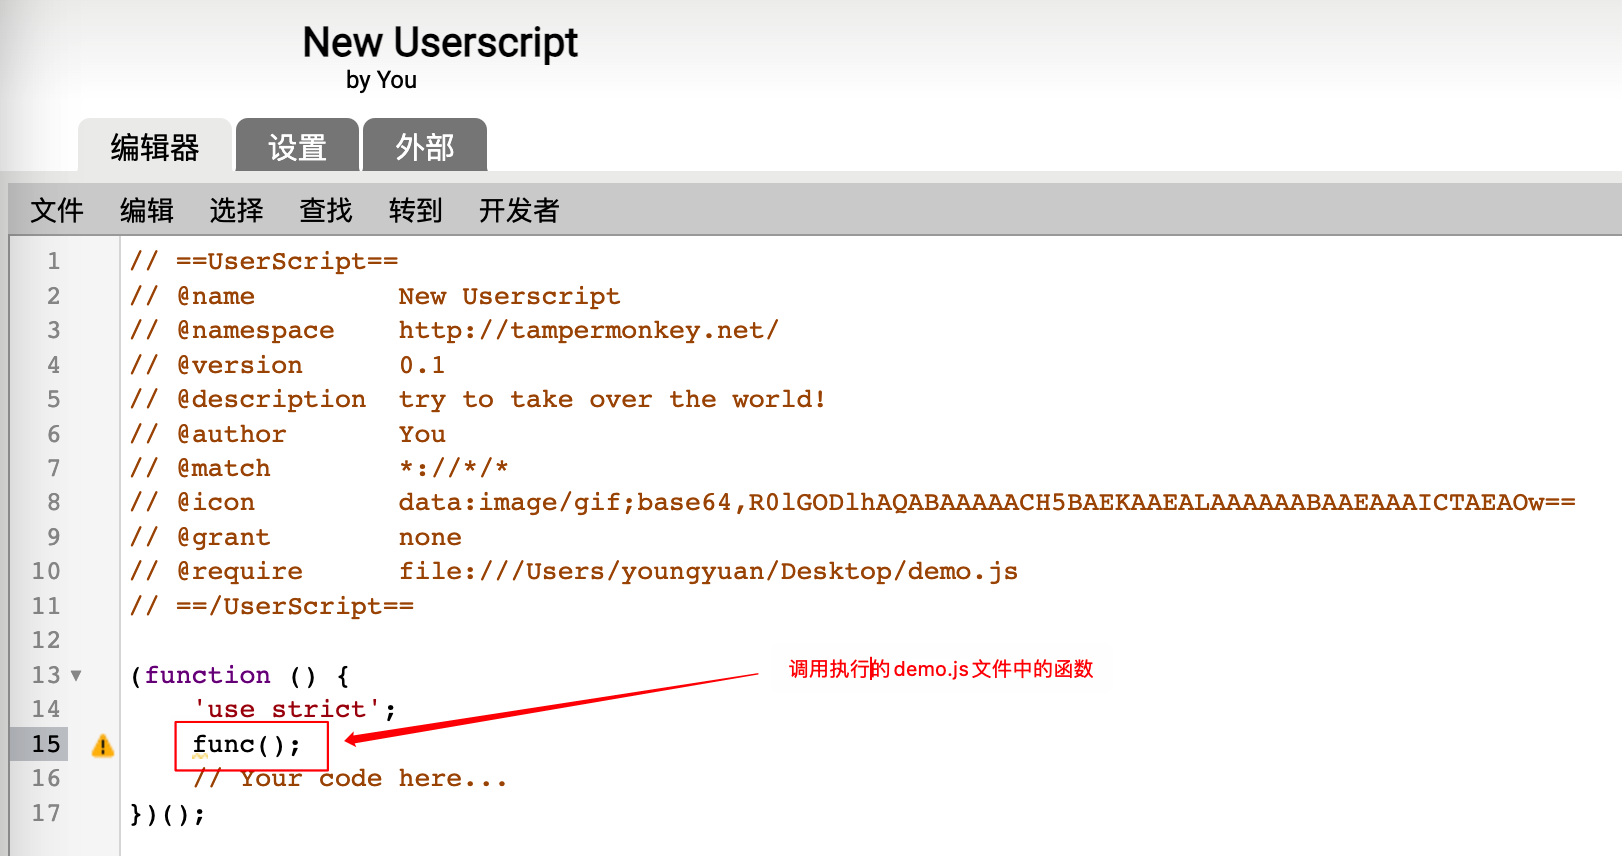Click line number 1 in the gutter
1622x856 pixels.
54,262
